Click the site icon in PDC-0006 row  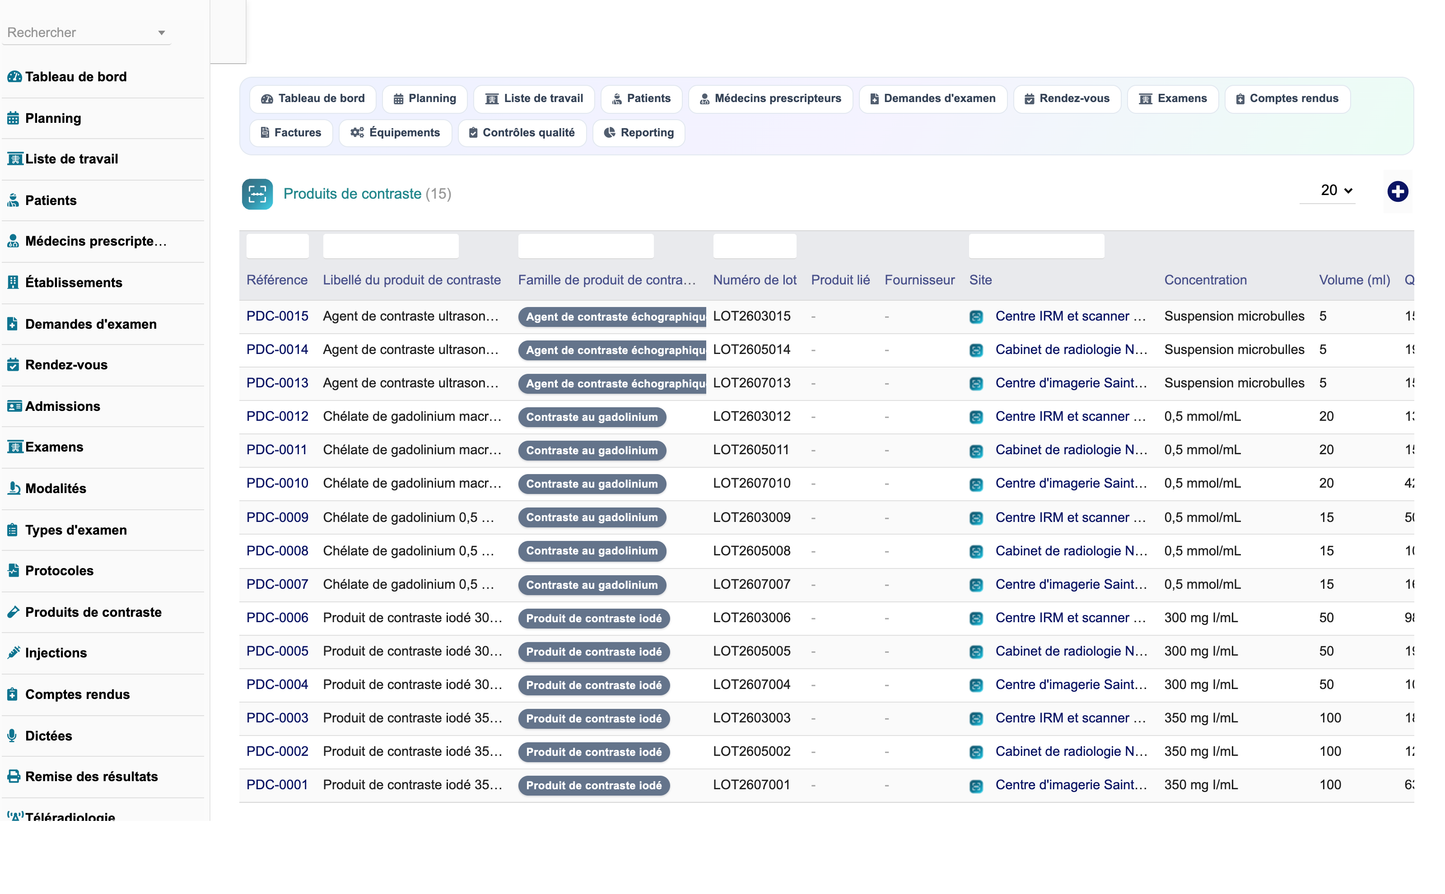click(x=976, y=619)
